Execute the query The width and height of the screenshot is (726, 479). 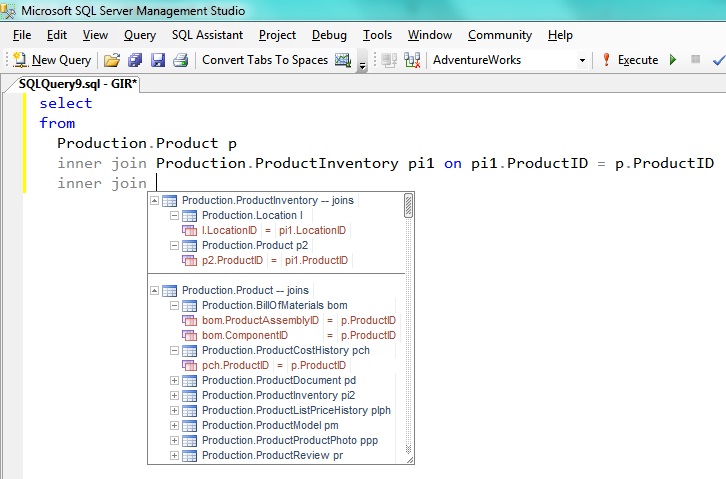[638, 60]
